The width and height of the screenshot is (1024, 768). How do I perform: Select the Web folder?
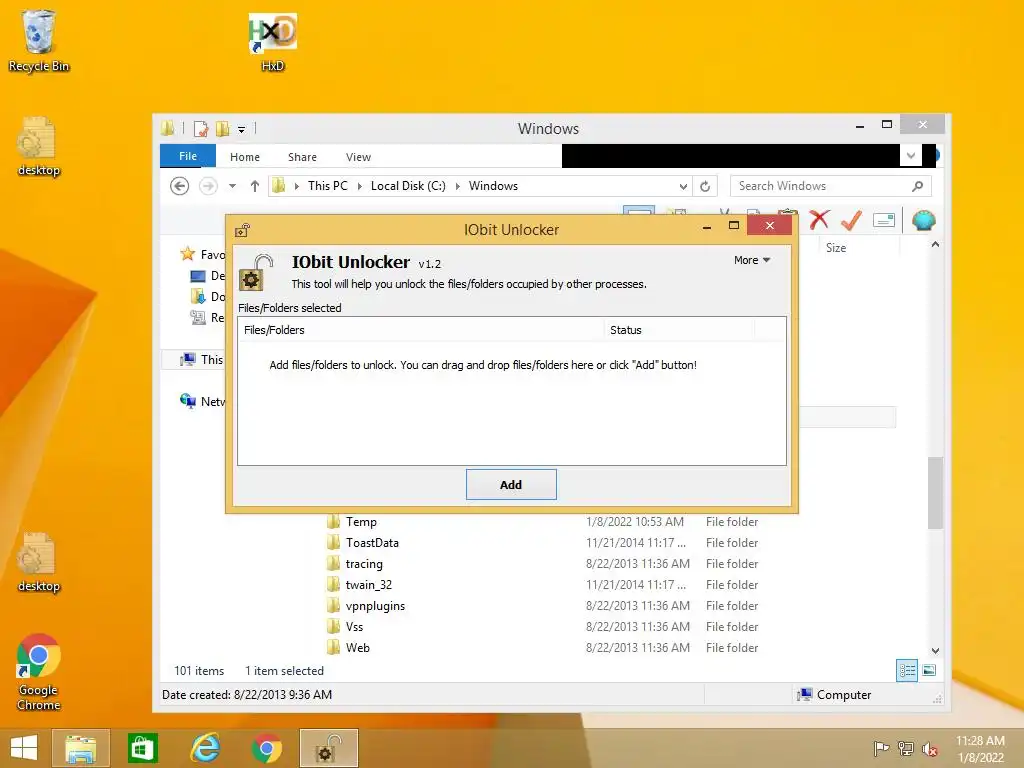(x=357, y=647)
